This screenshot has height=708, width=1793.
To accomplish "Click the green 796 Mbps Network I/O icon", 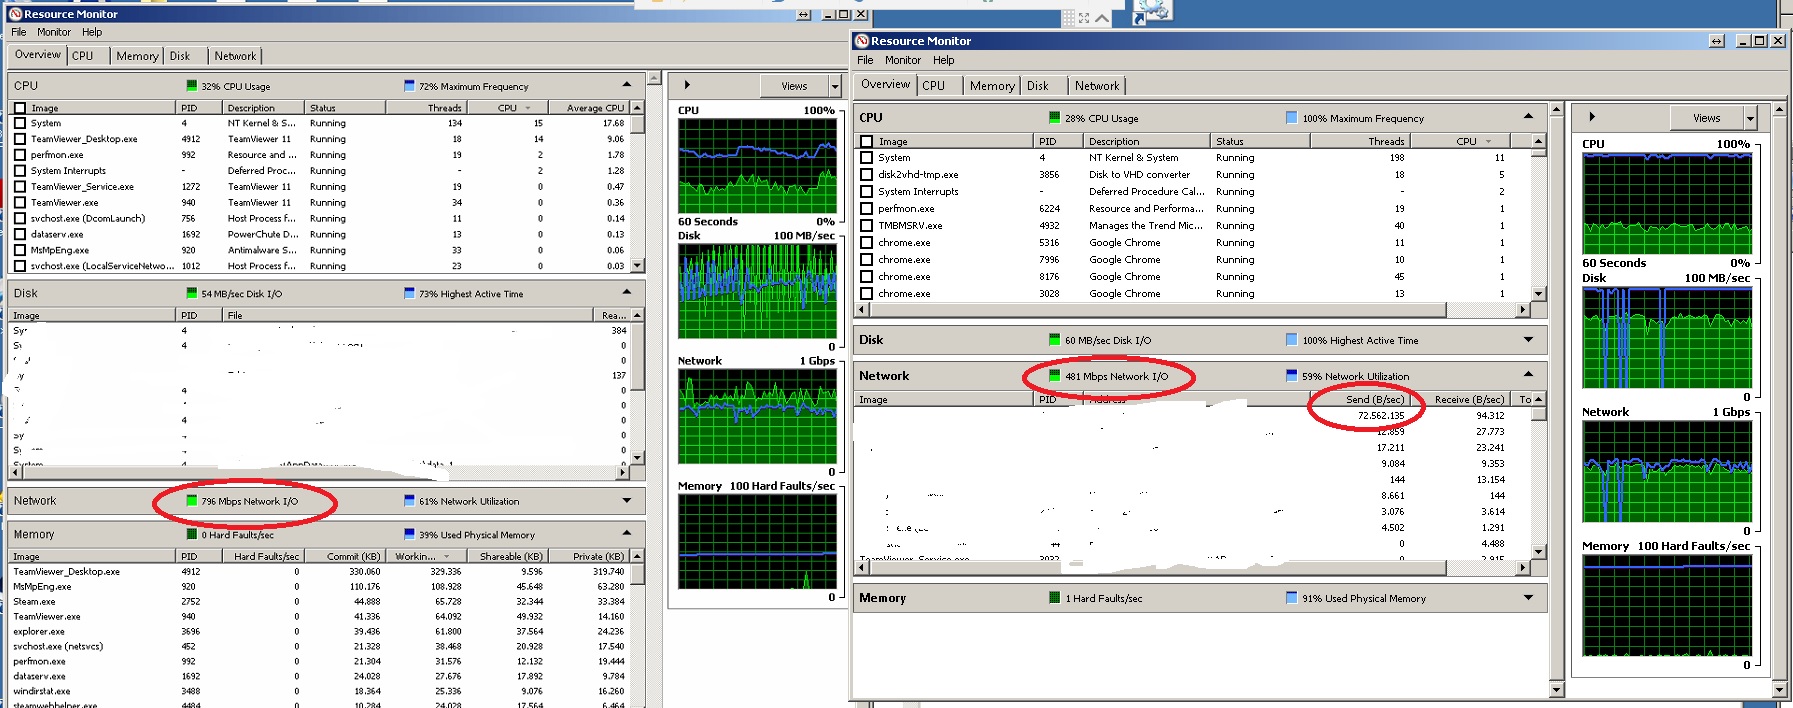I will 192,501.
